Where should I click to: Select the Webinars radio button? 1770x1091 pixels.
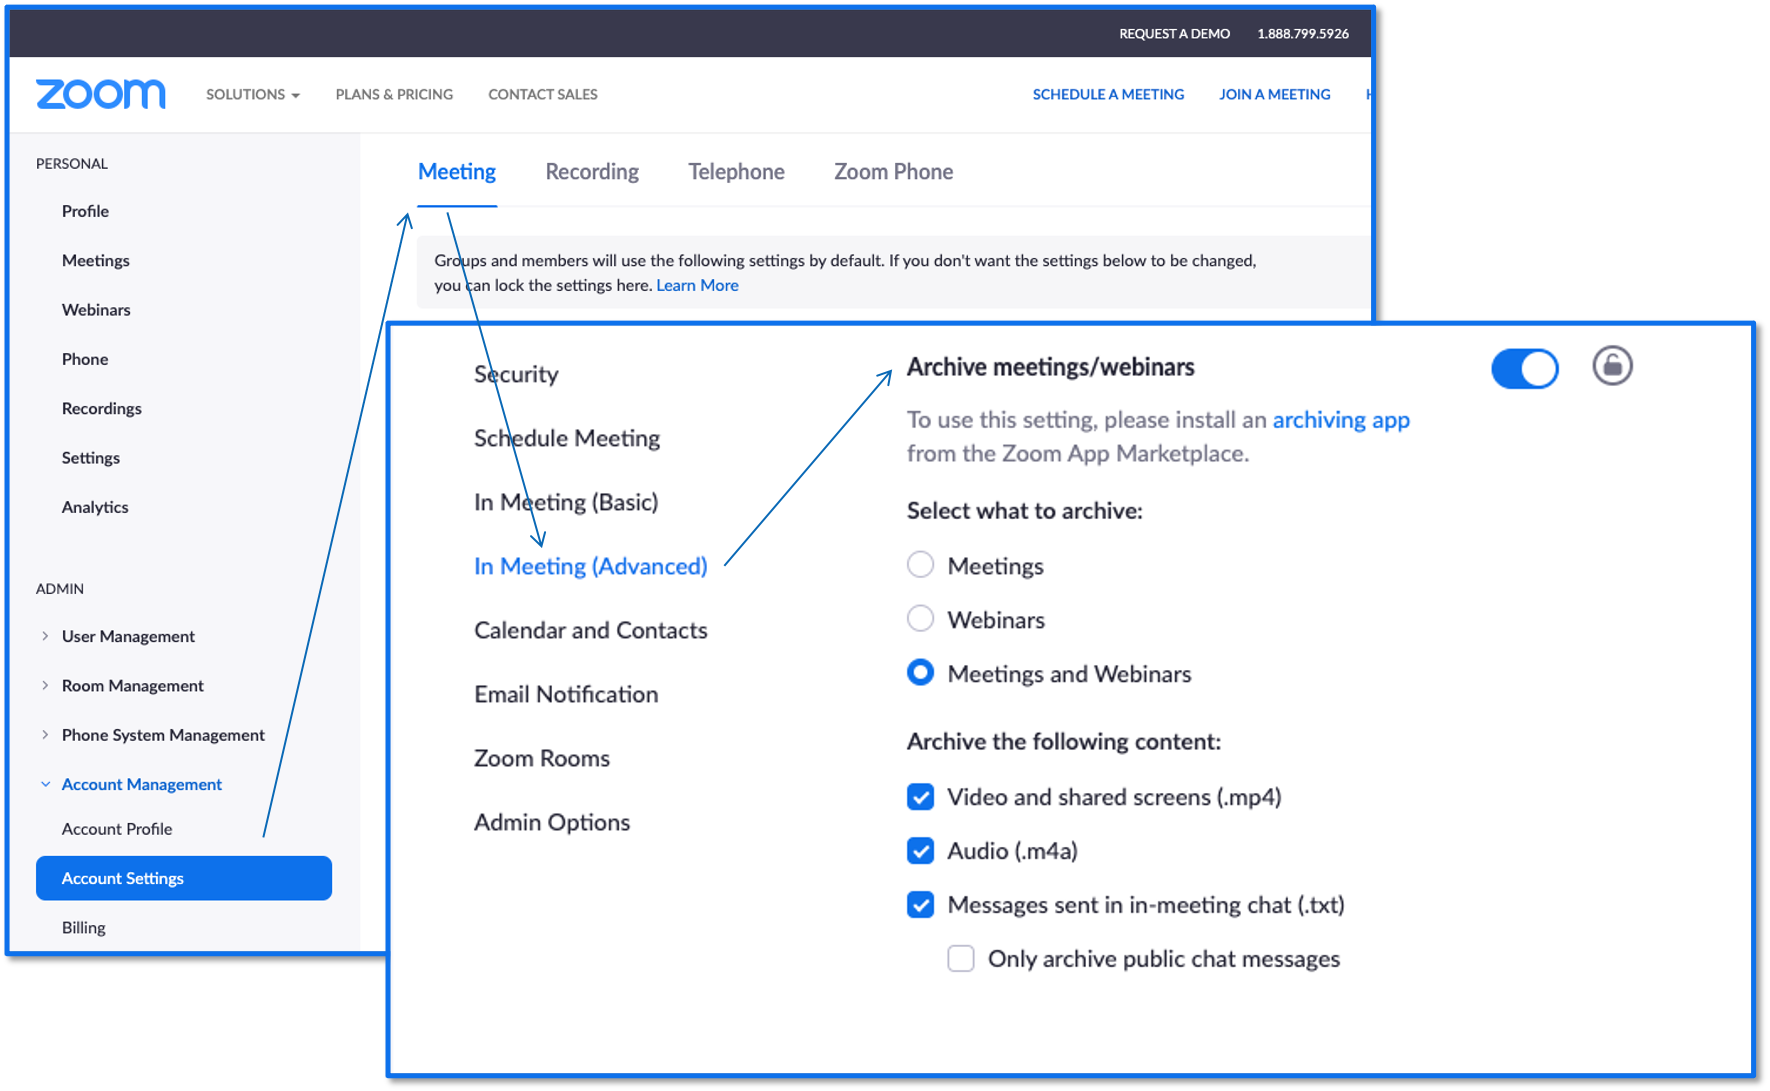(x=920, y=619)
